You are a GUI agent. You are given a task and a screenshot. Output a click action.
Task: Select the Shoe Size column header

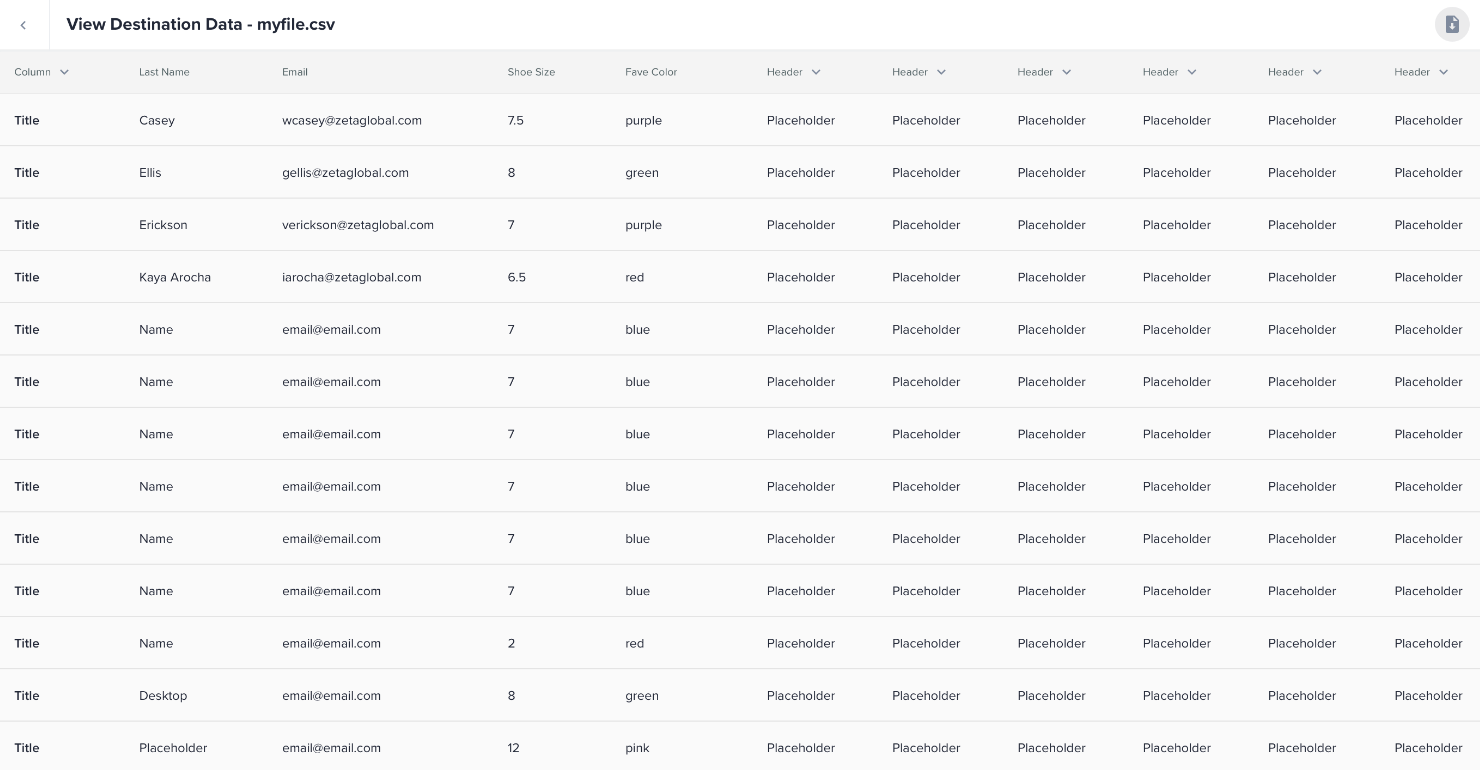(531, 72)
